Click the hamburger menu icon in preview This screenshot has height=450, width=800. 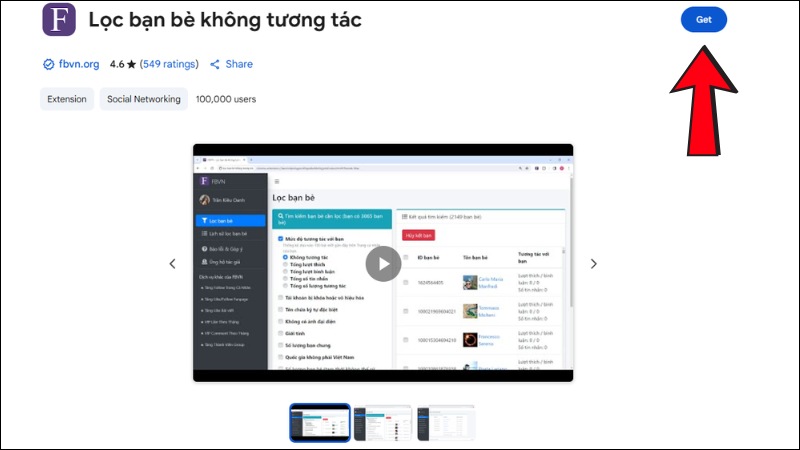(x=277, y=182)
